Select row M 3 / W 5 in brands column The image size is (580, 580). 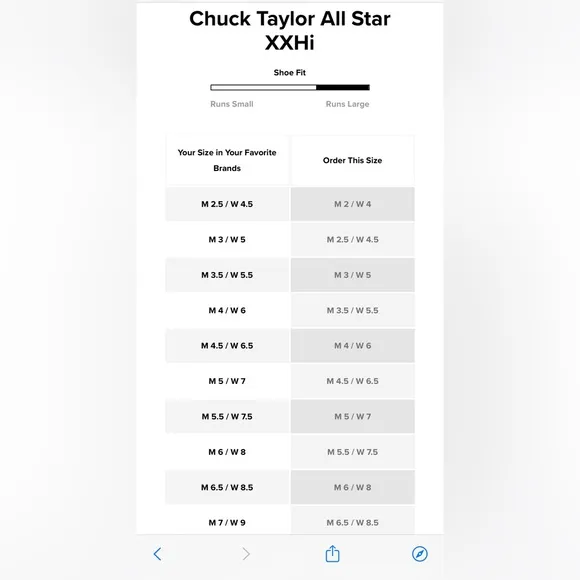coord(227,239)
